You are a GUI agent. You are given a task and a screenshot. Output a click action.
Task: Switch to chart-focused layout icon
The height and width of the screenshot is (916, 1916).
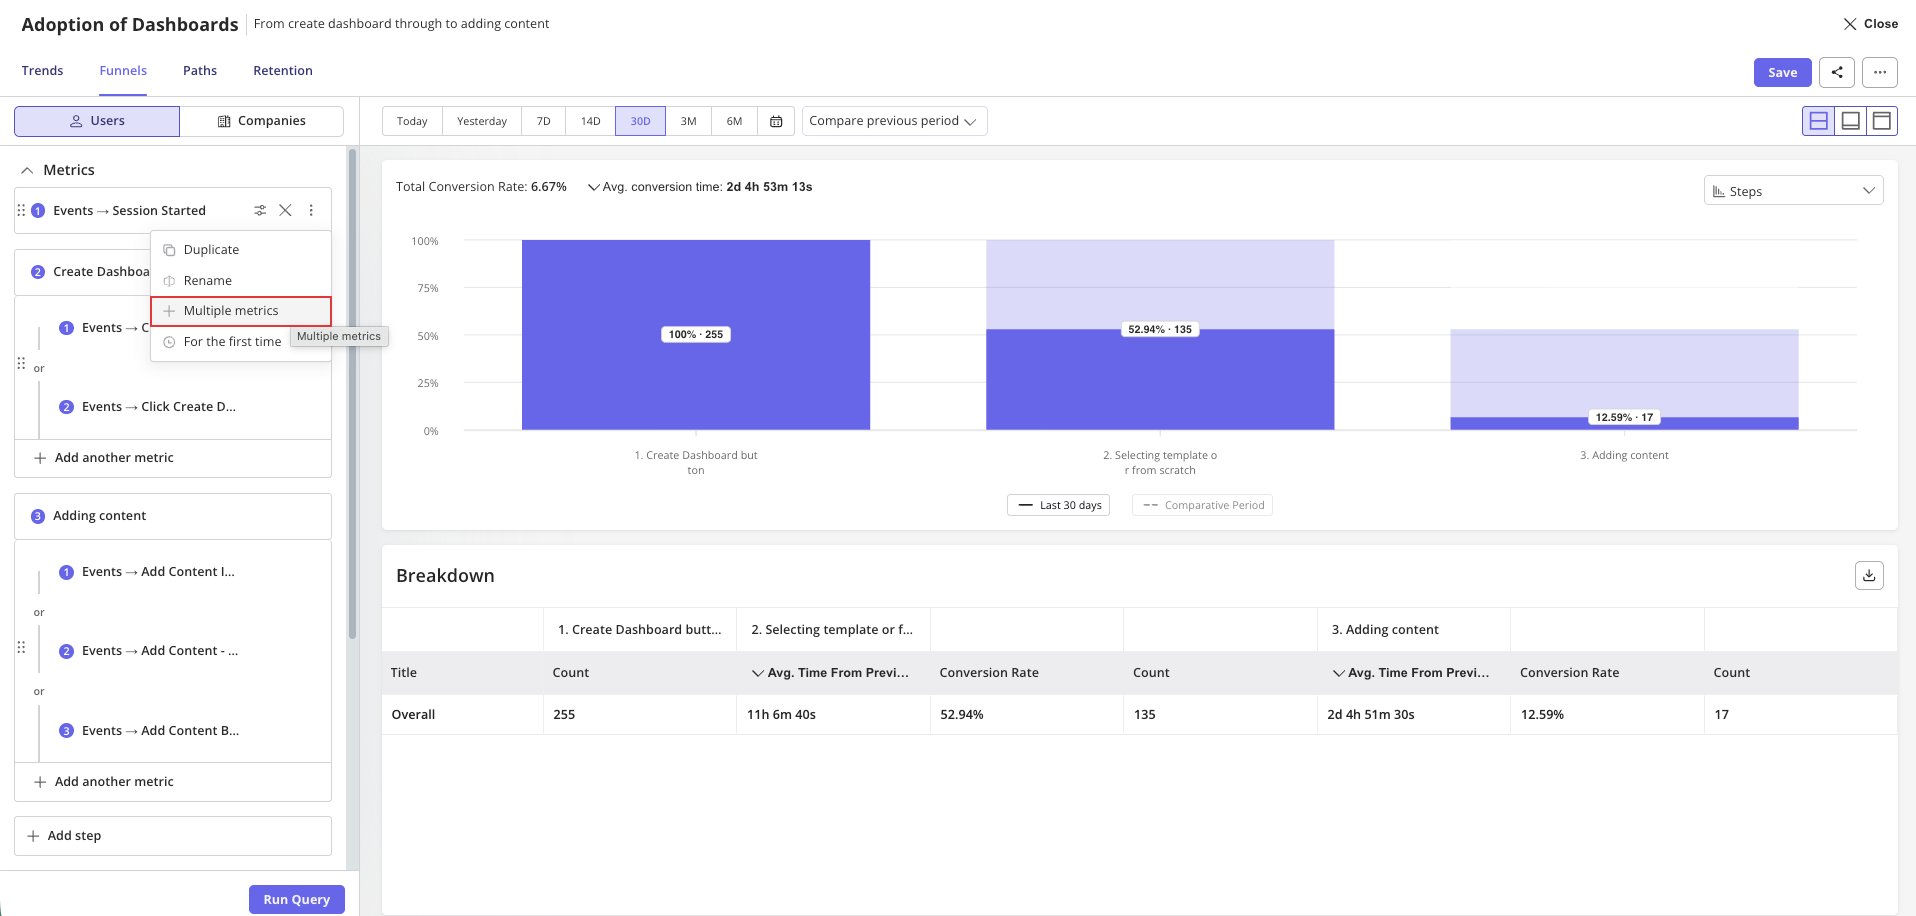tap(1851, 121)
